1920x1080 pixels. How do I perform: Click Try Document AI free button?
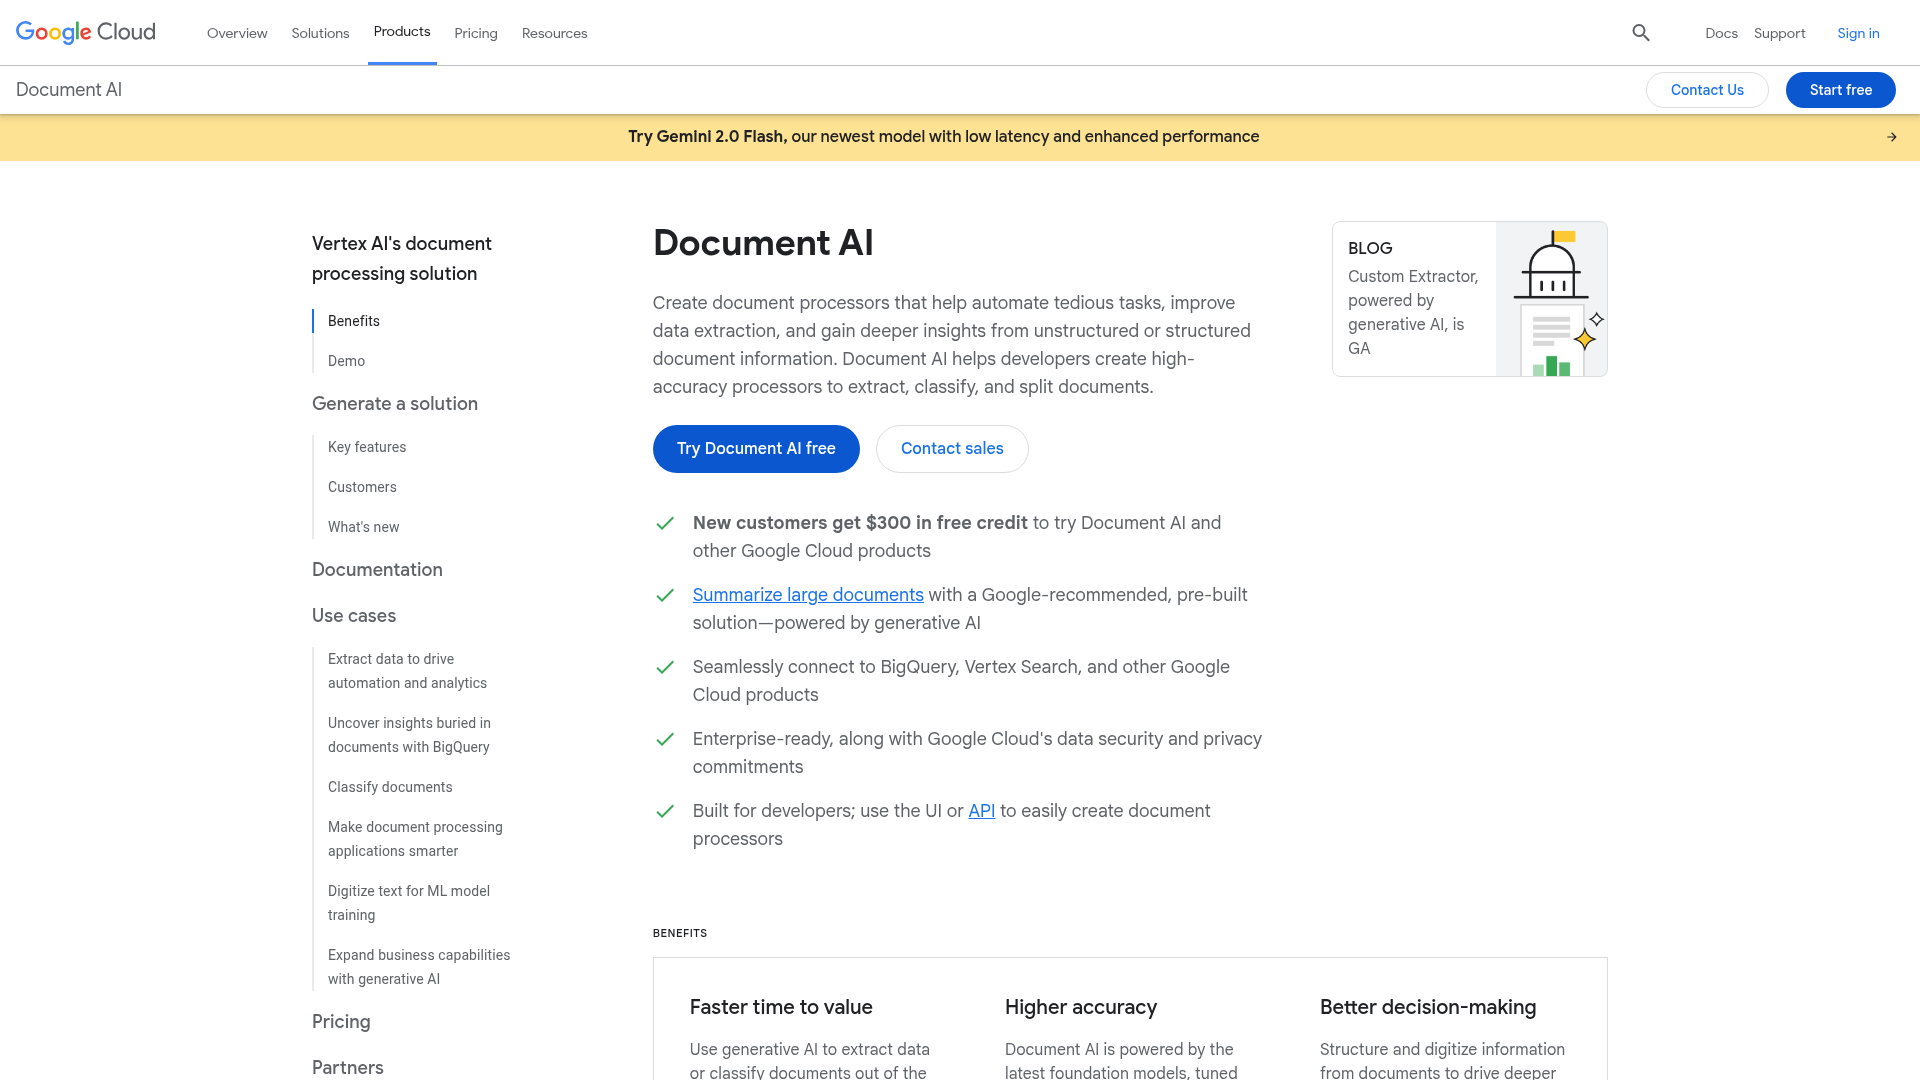tap(756, 449)
